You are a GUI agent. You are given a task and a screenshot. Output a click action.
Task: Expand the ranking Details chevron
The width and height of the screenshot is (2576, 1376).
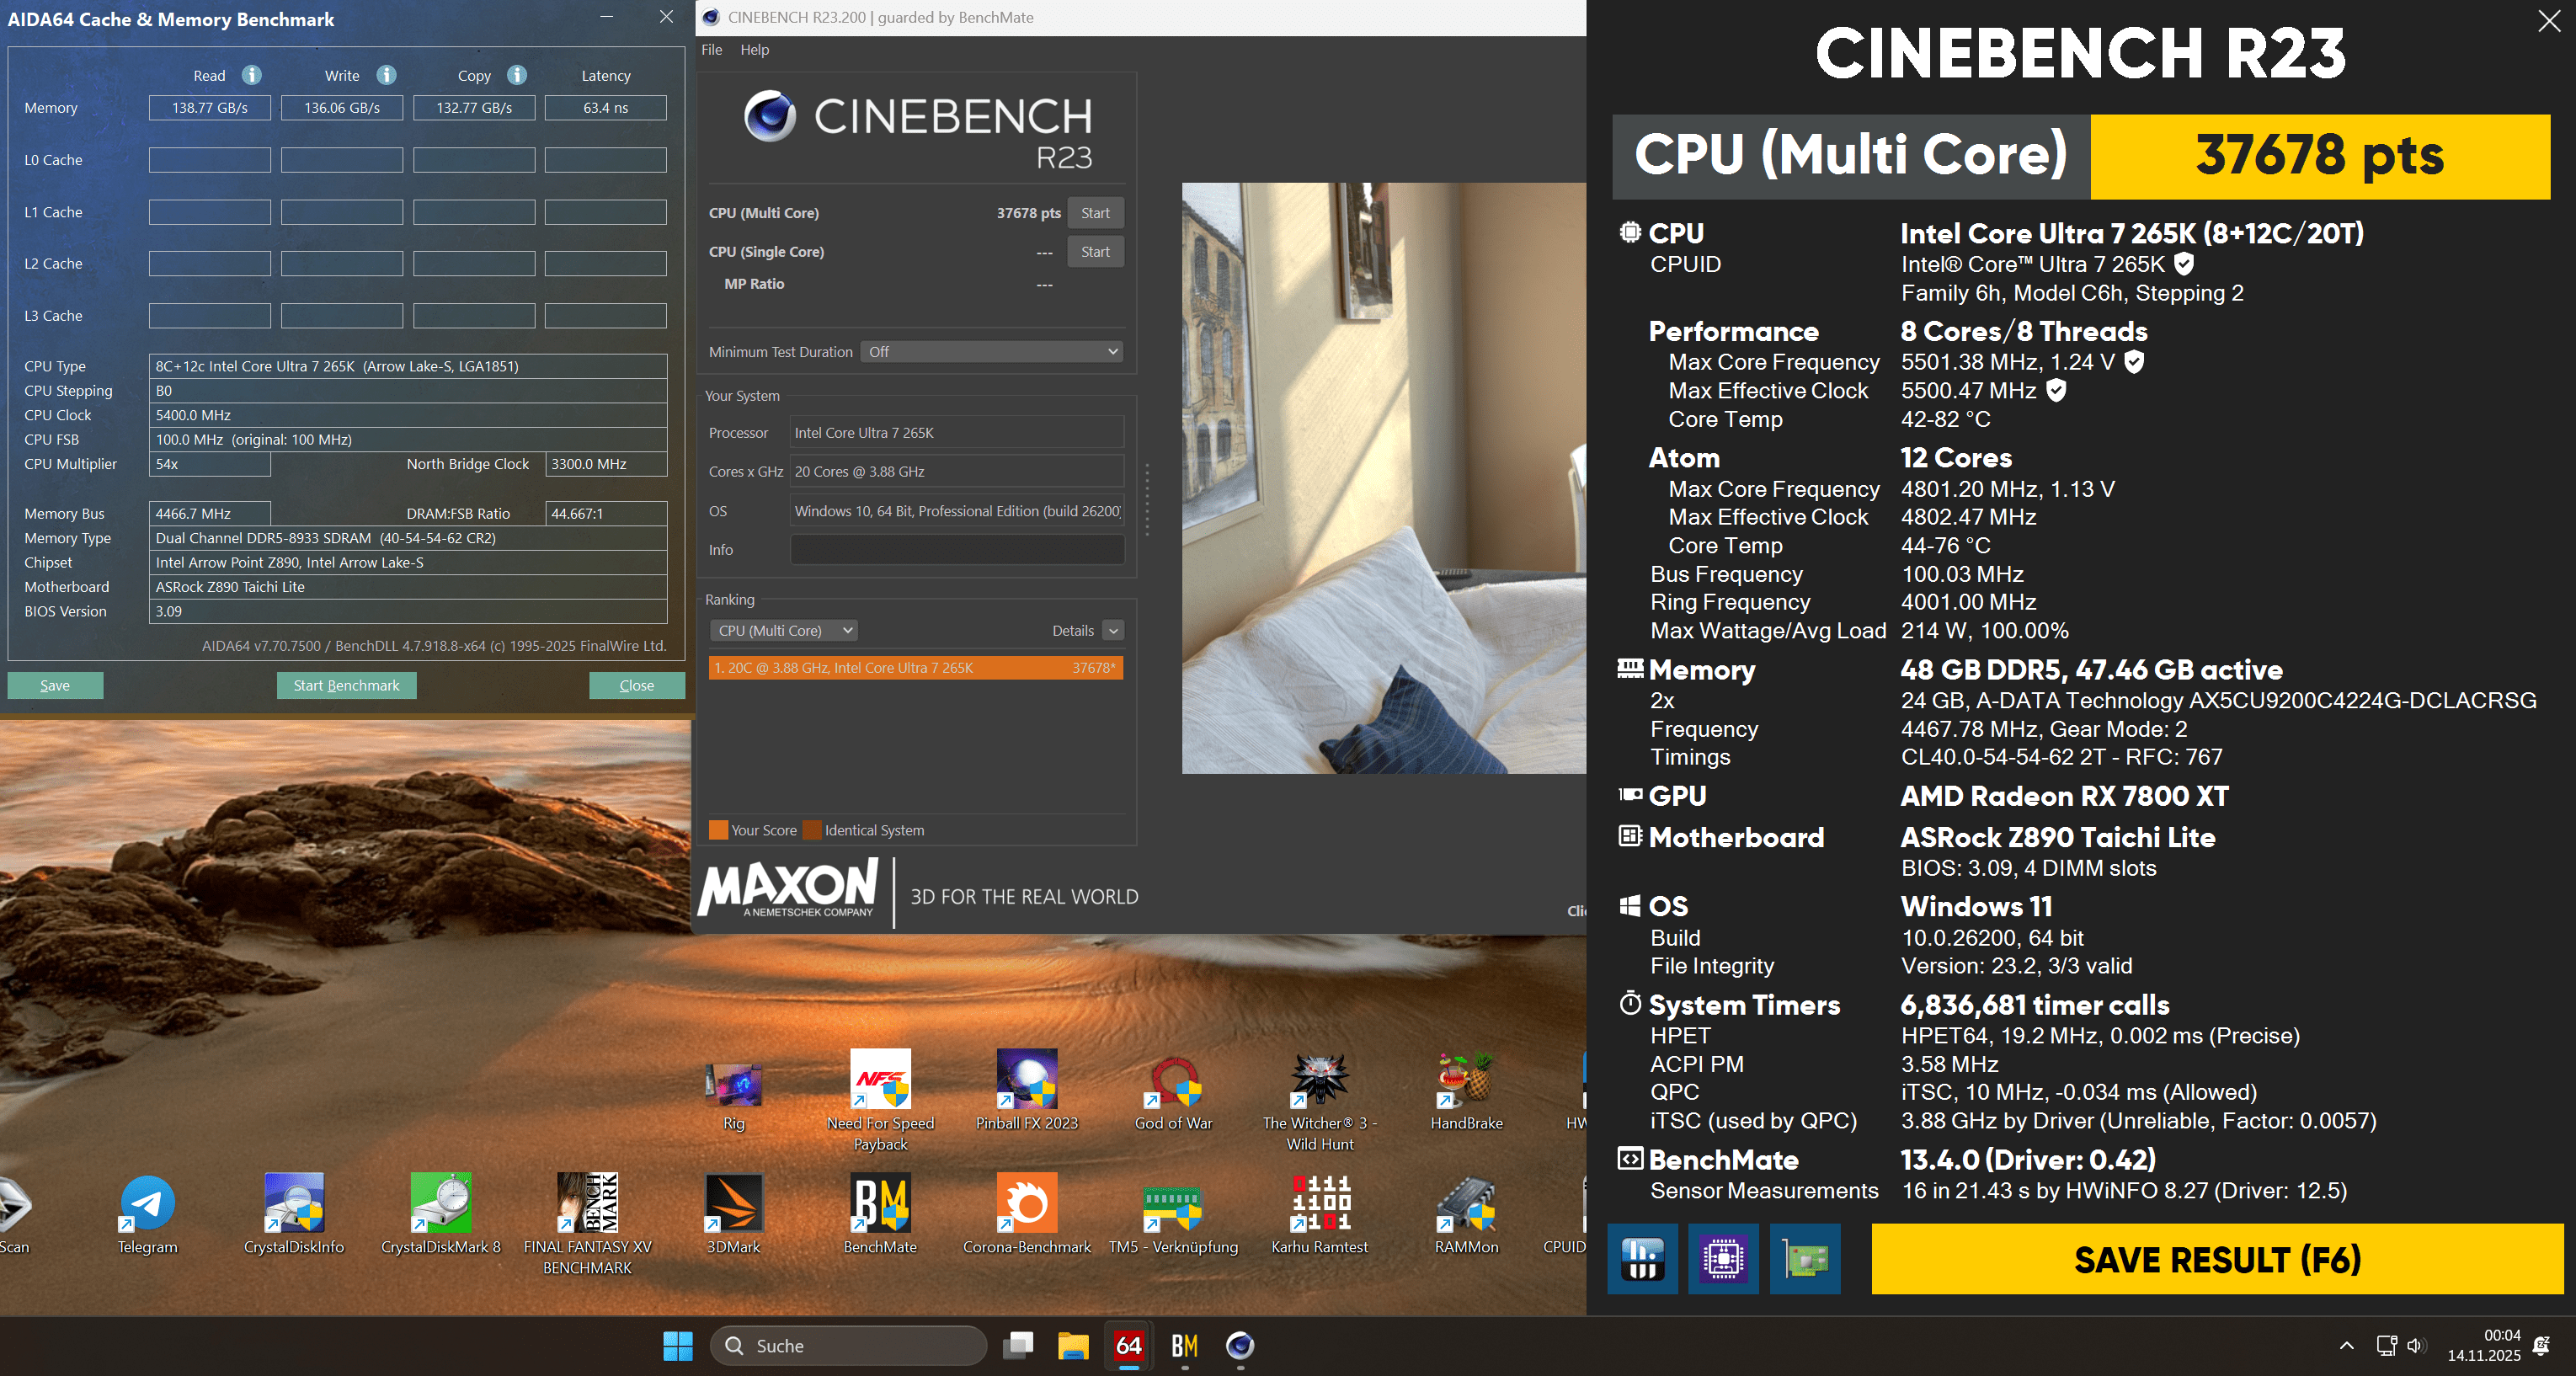point(1113,631)
